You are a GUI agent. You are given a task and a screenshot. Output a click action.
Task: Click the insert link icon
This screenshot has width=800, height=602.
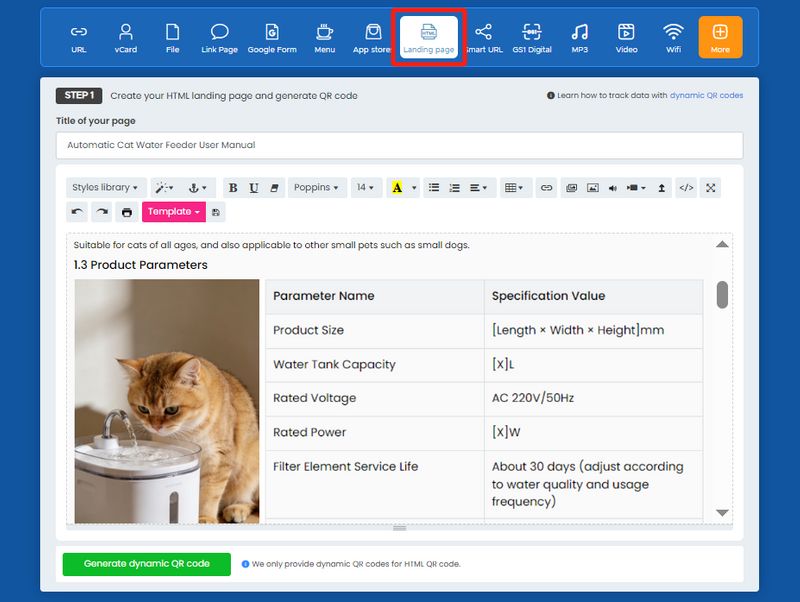click(546, 187)
